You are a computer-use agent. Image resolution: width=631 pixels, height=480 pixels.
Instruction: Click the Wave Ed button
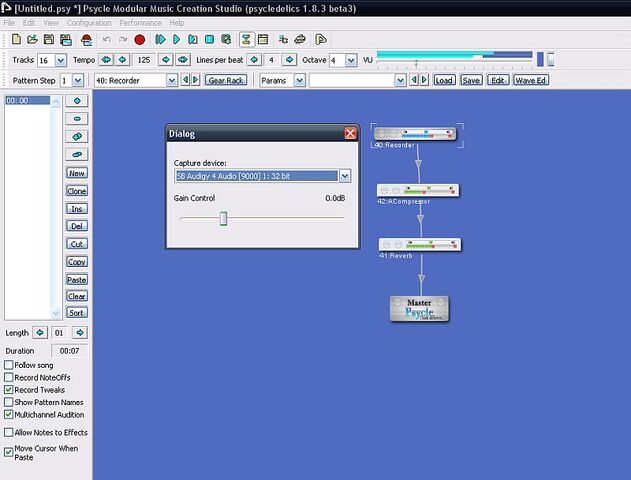pyautogui.click(x=531, y=80)
